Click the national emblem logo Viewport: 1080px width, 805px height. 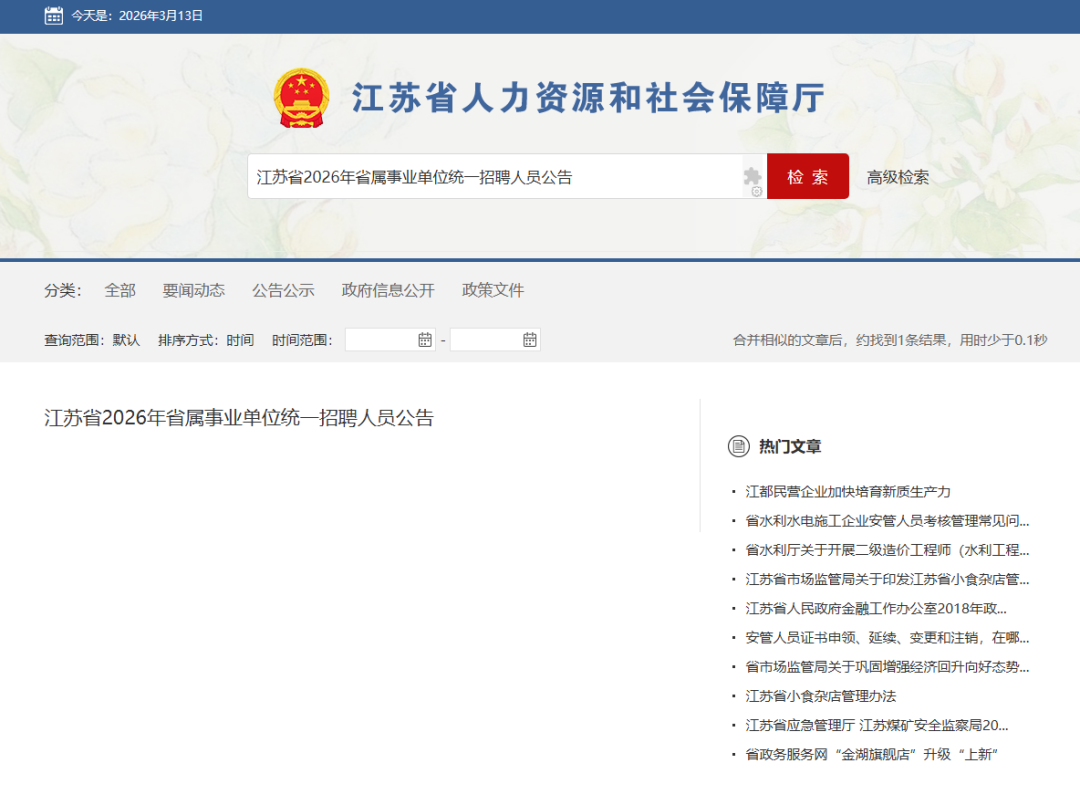301,98
